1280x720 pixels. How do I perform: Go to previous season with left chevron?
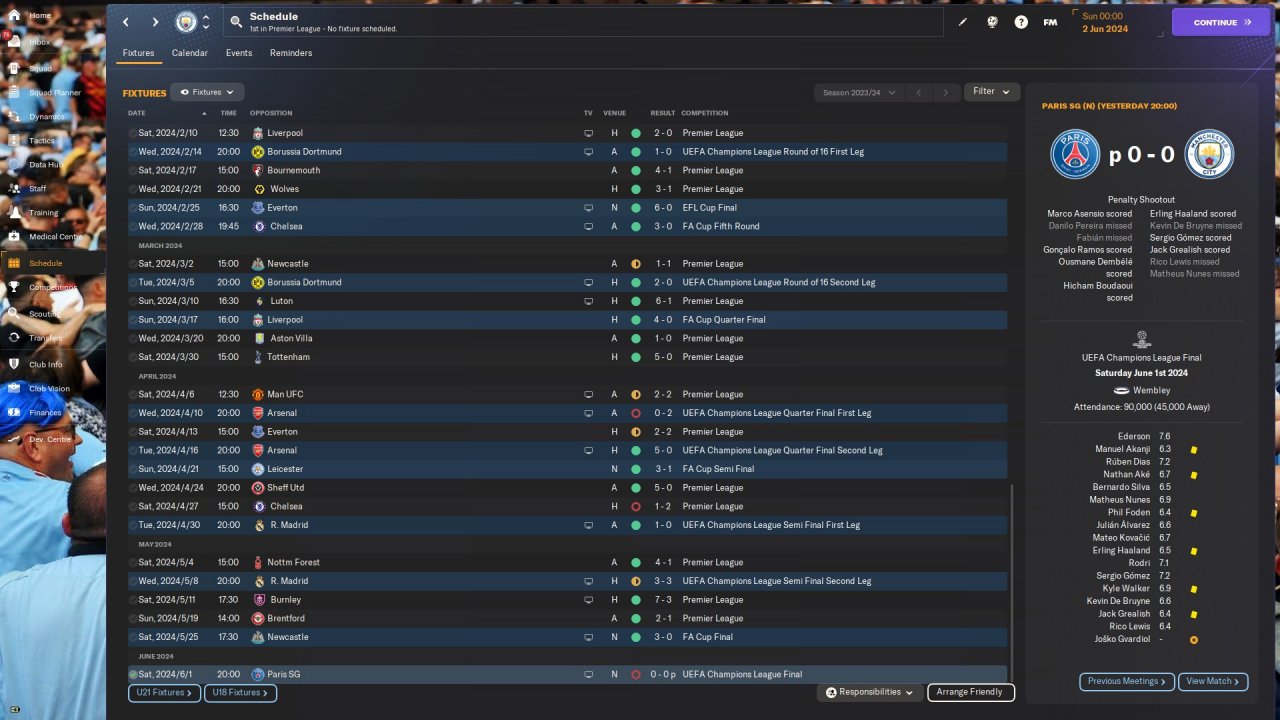pos(919,93)
